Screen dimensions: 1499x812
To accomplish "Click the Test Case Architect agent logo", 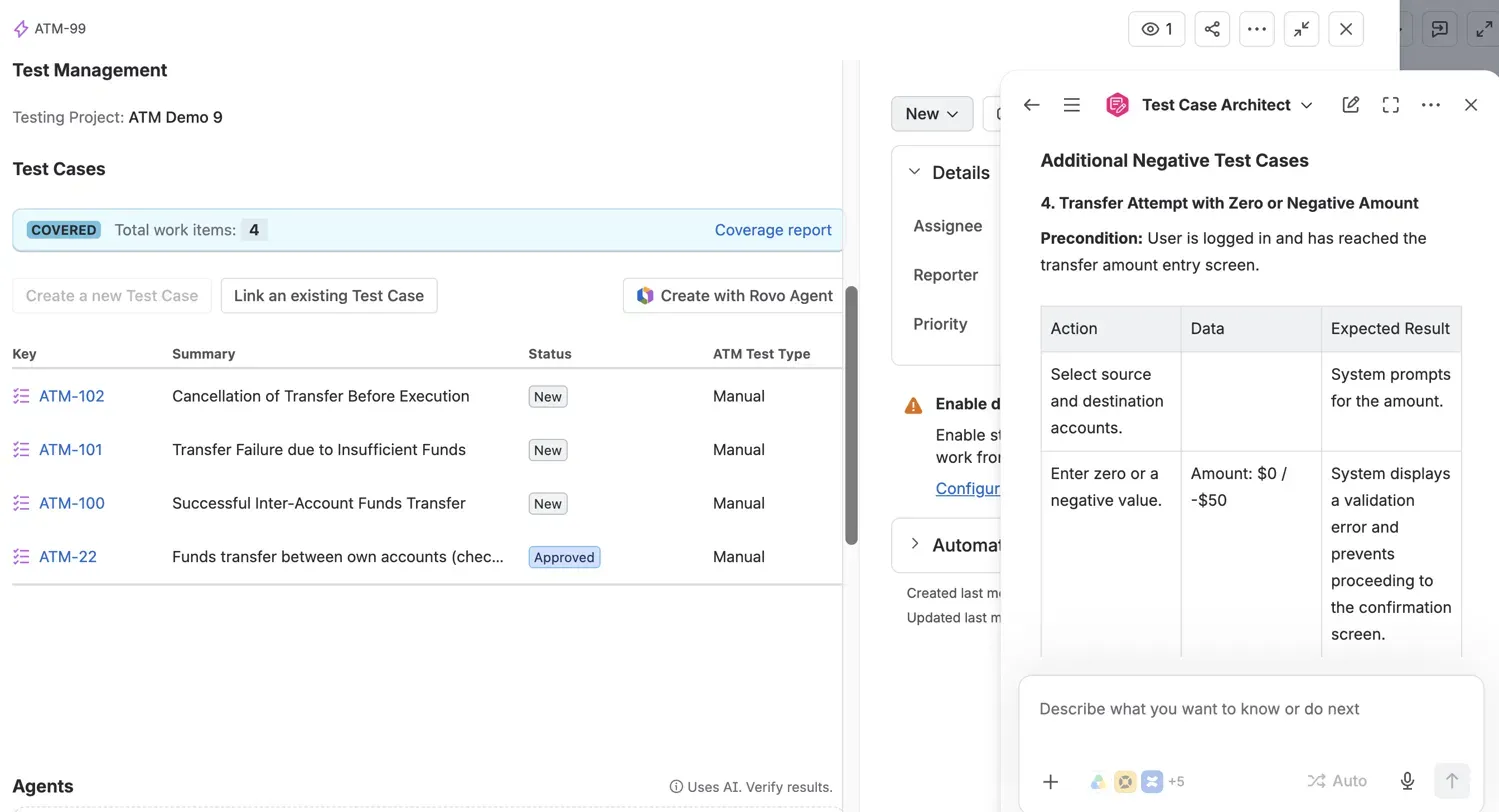I will (x=1117, y=105).
